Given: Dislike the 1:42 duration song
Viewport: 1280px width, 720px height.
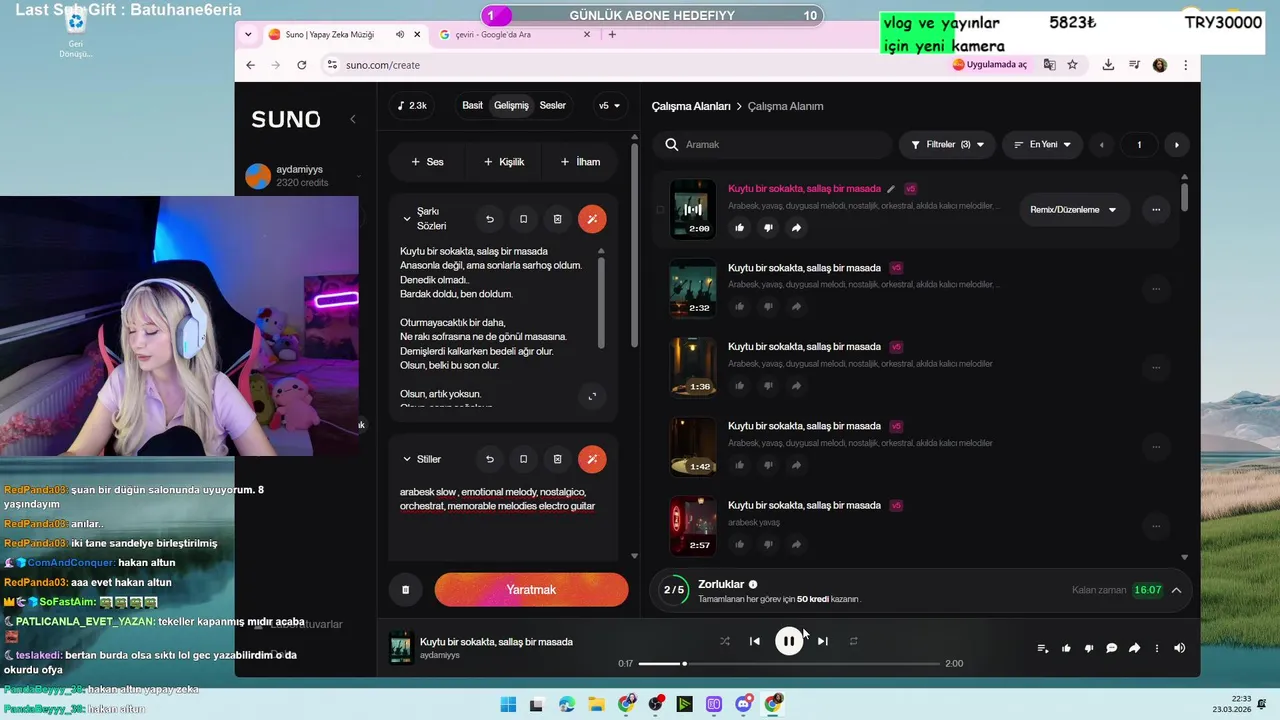Looking at the screenshot, I should tap(768, 465).
